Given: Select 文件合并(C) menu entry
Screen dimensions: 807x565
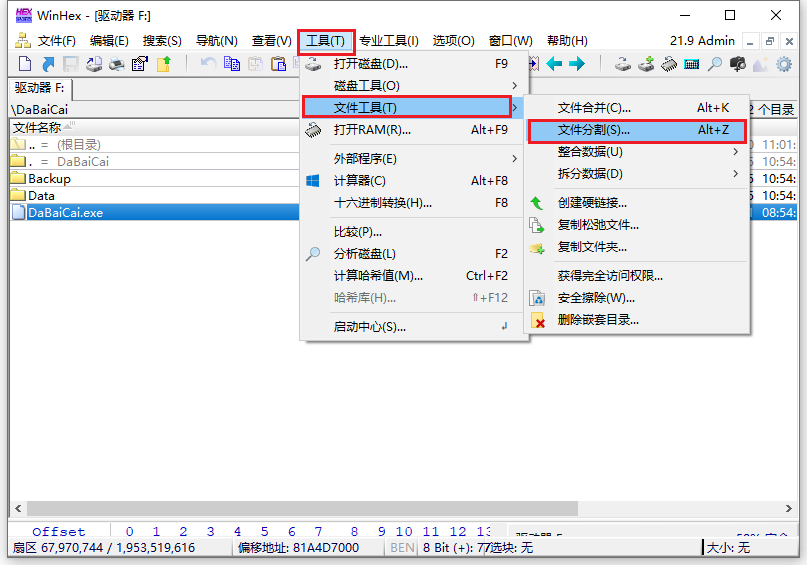Looking at the screenshot, I should [x=637, y=108].
